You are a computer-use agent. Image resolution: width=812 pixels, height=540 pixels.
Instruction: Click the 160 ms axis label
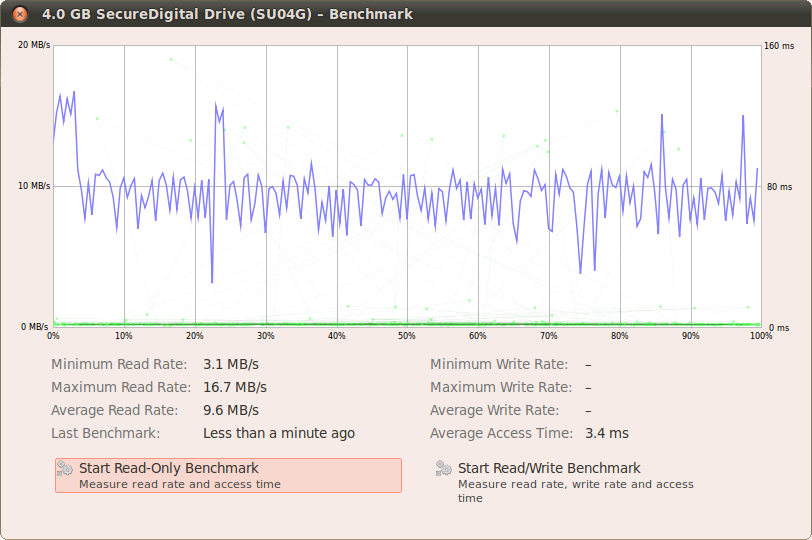[779, 46]
